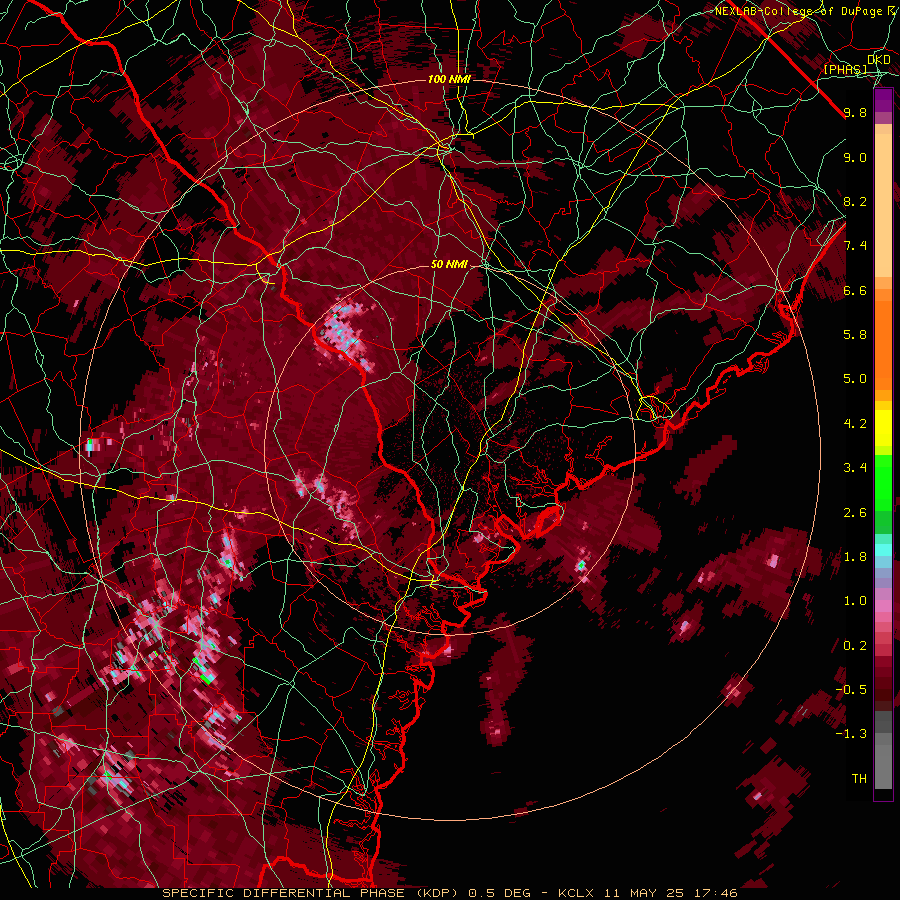The image size is (900, 900).
Task: Click the 0.2 scale value
Action: tap(855, 646)
